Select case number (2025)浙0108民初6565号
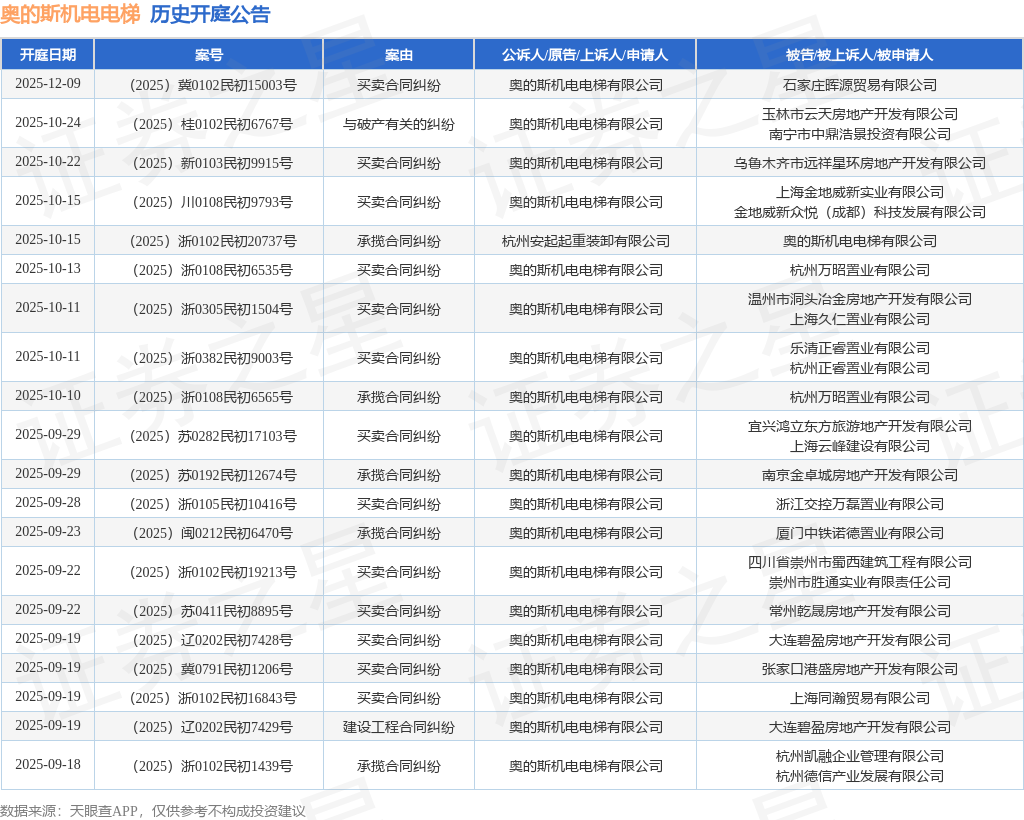The width and height of the screenshot is (1024, 820). pyautogui.click(x=213, y=398)
